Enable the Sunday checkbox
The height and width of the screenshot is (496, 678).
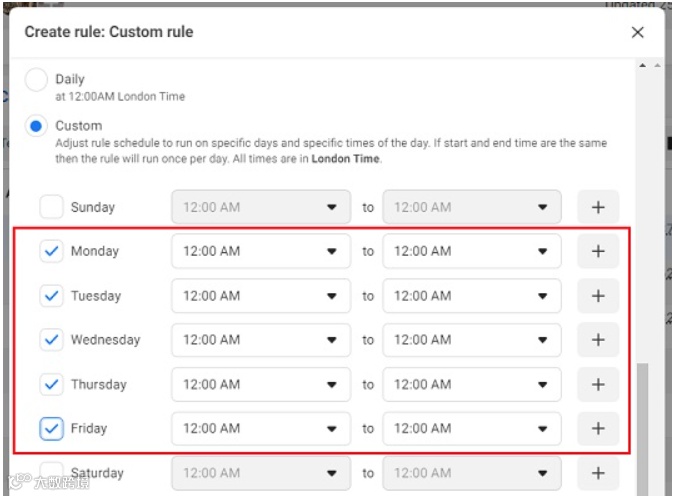(51, 208)
